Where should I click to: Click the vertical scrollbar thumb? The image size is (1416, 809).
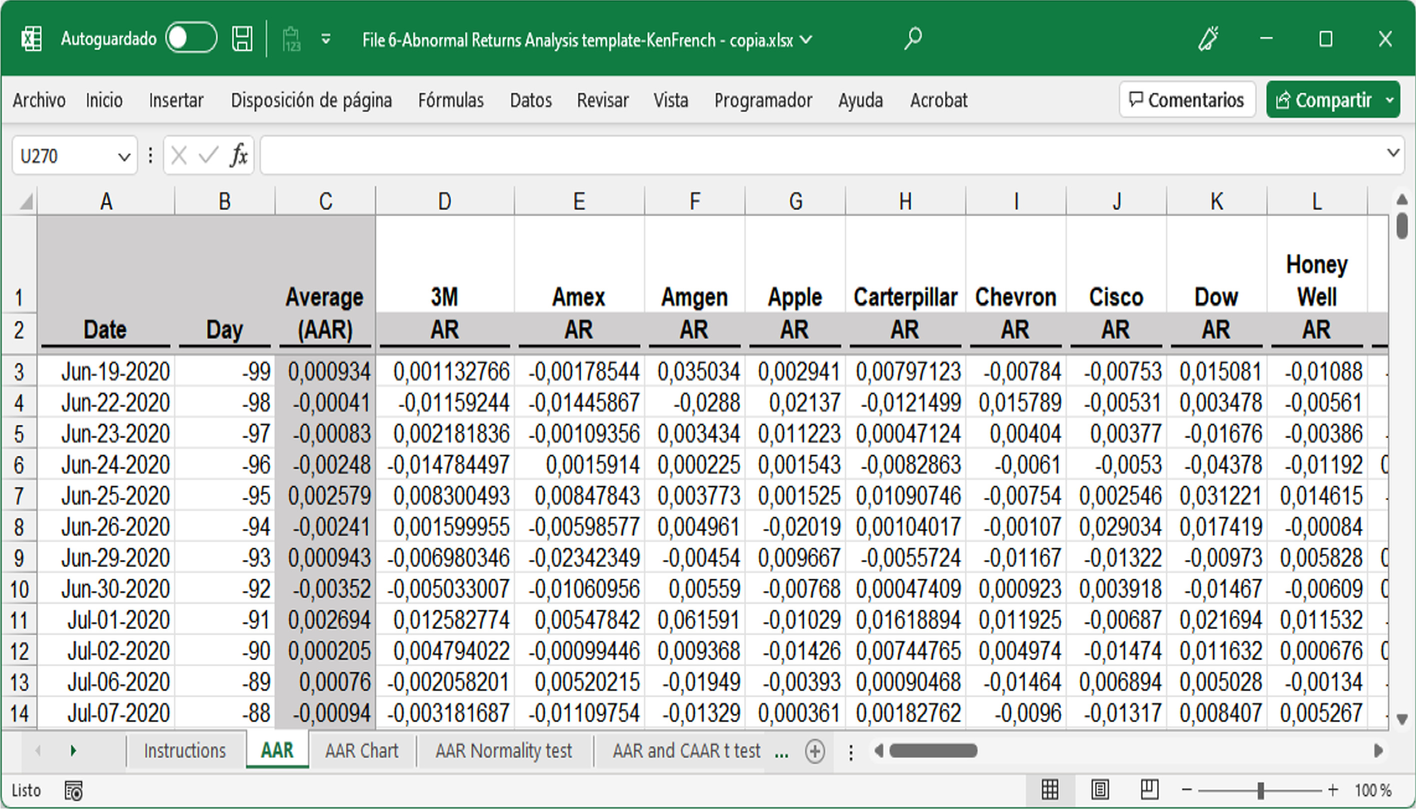coord(1401,225)
